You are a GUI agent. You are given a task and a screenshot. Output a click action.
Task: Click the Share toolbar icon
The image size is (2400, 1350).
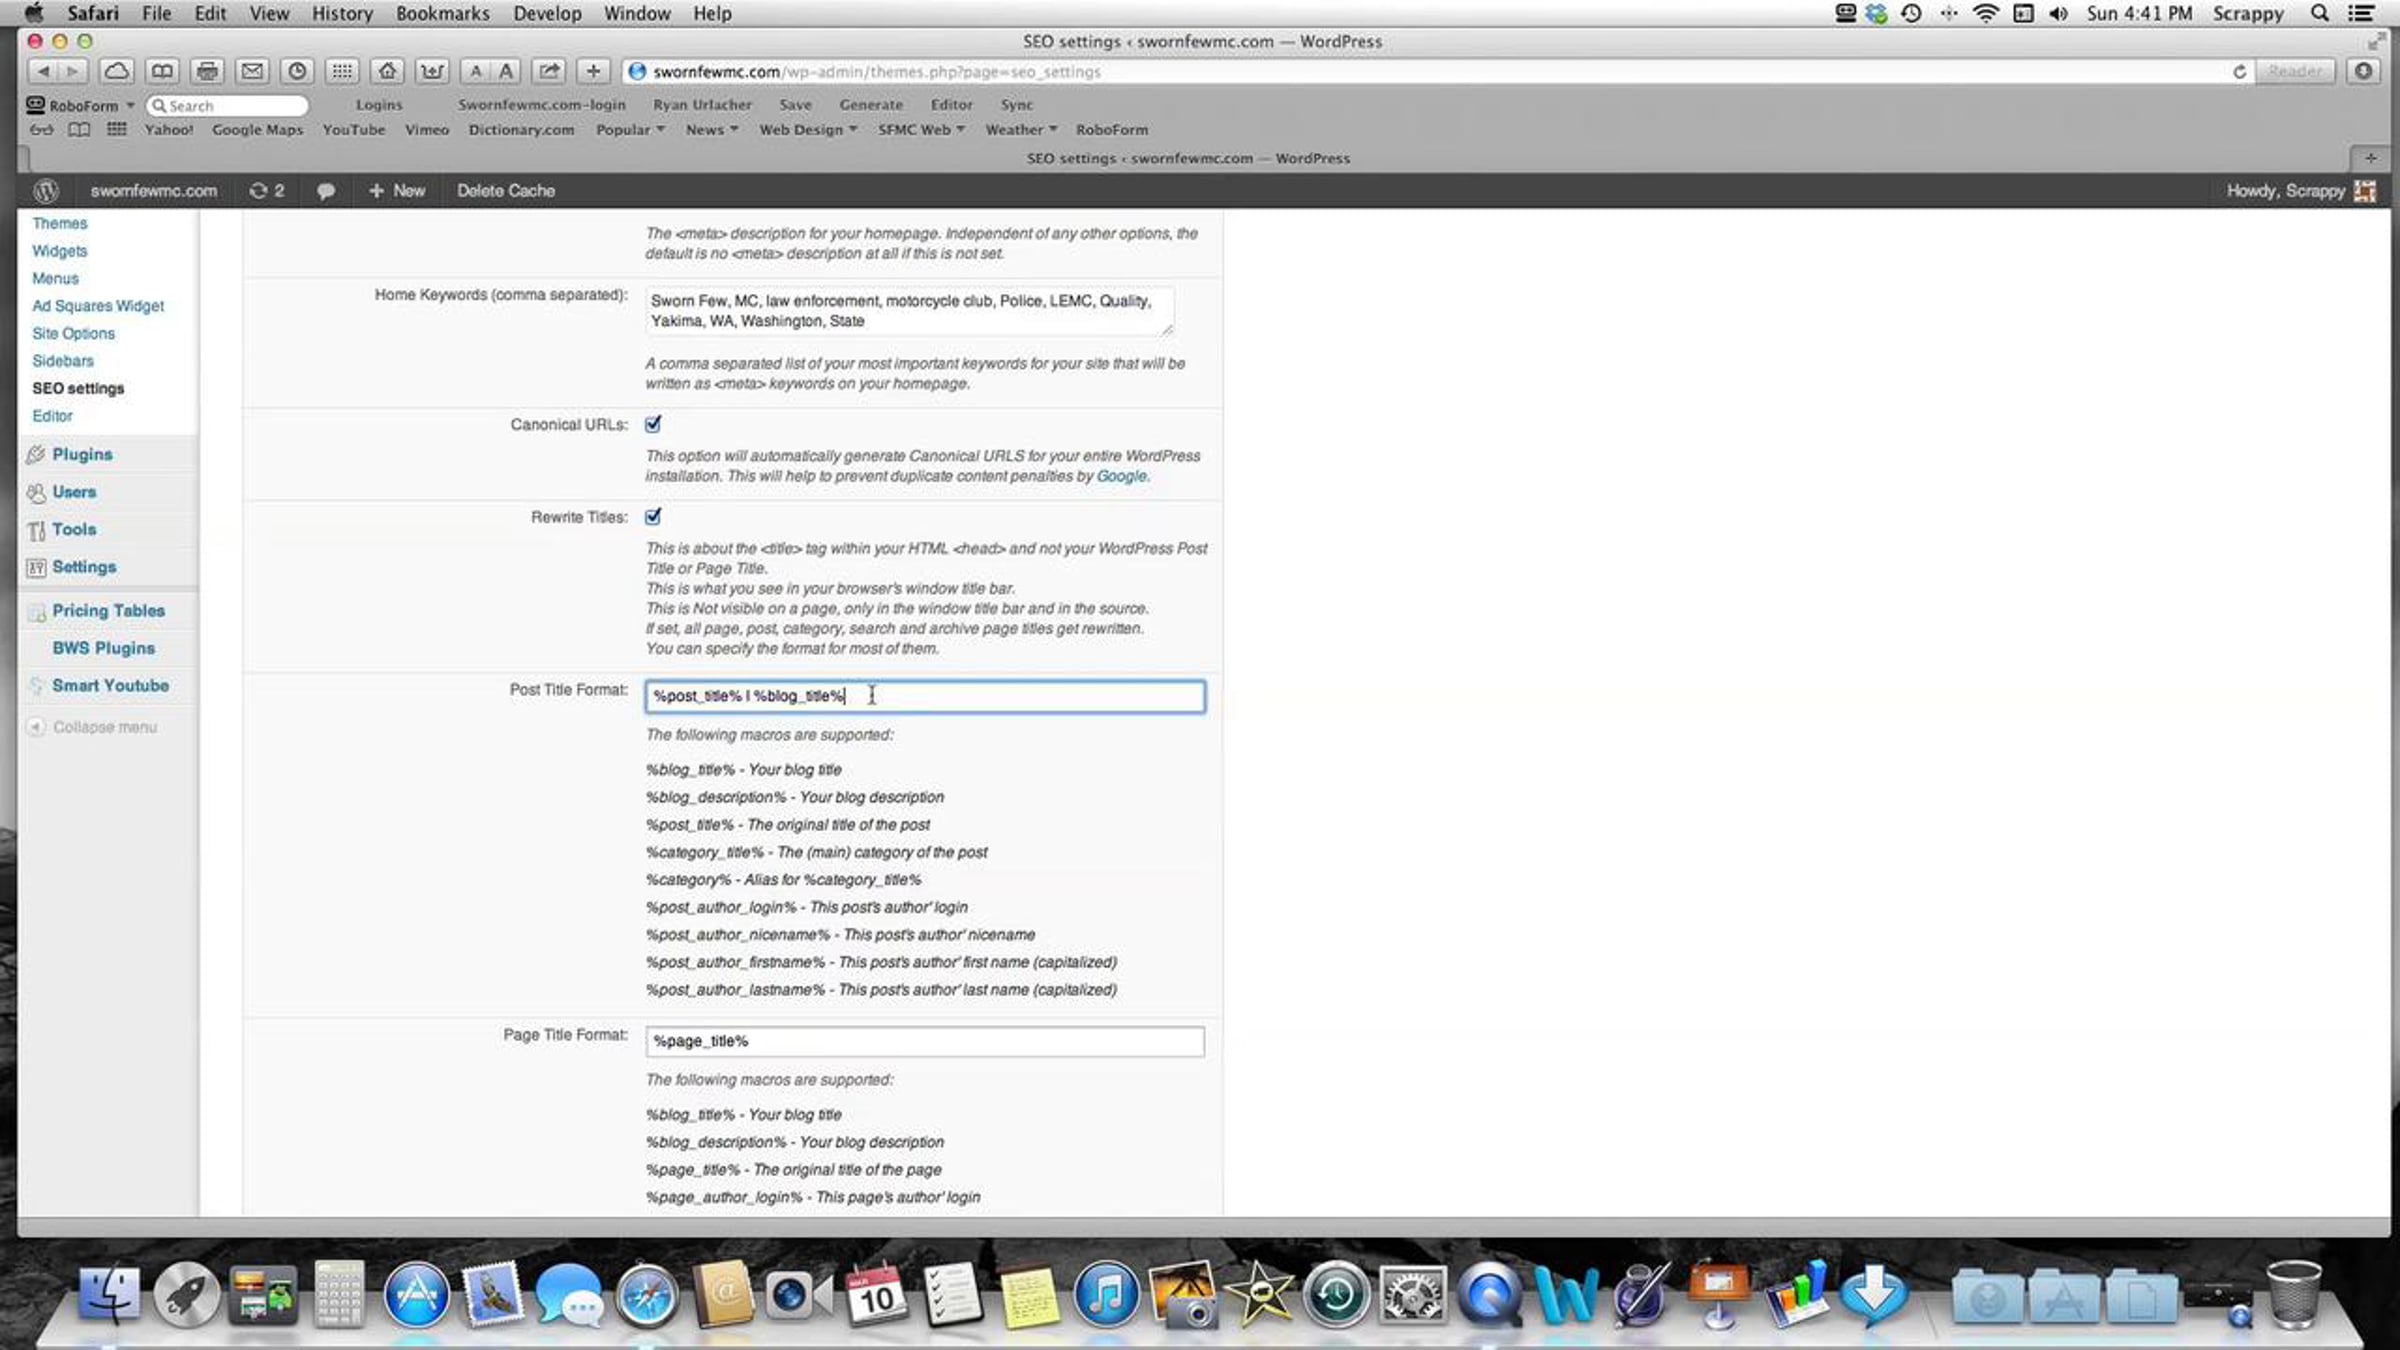(549, 71)
